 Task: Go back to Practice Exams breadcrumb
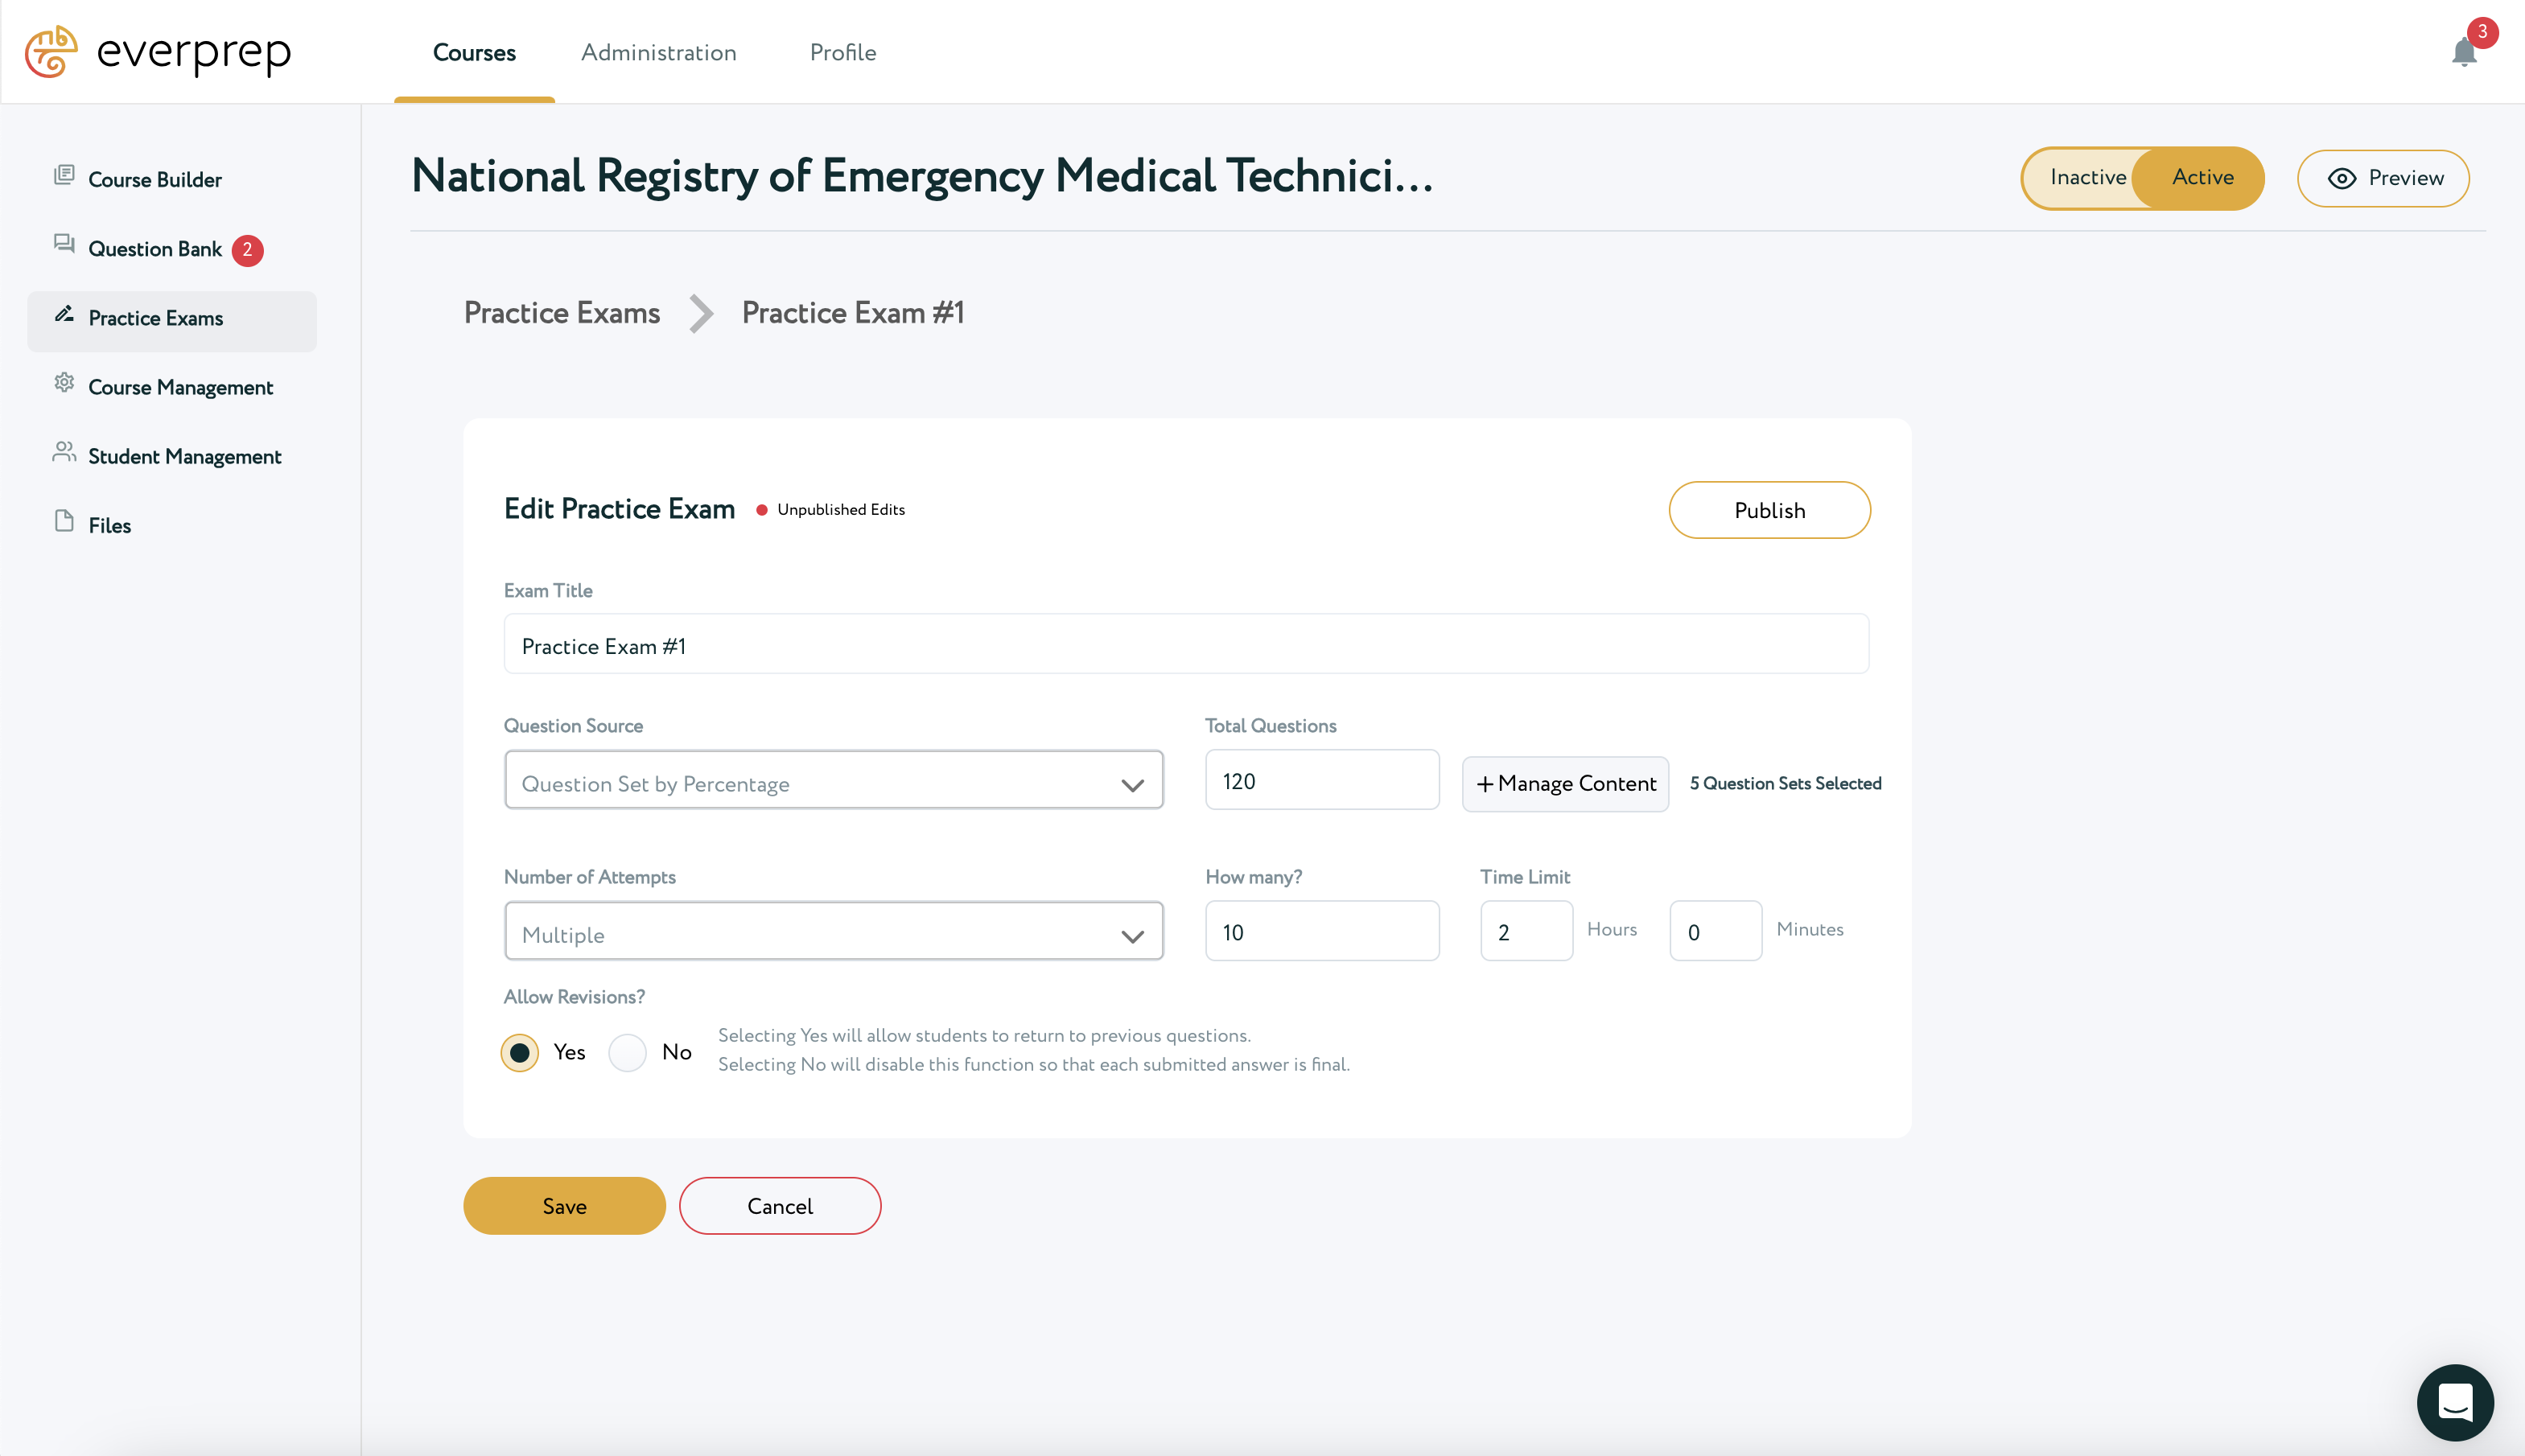point(562,313)
